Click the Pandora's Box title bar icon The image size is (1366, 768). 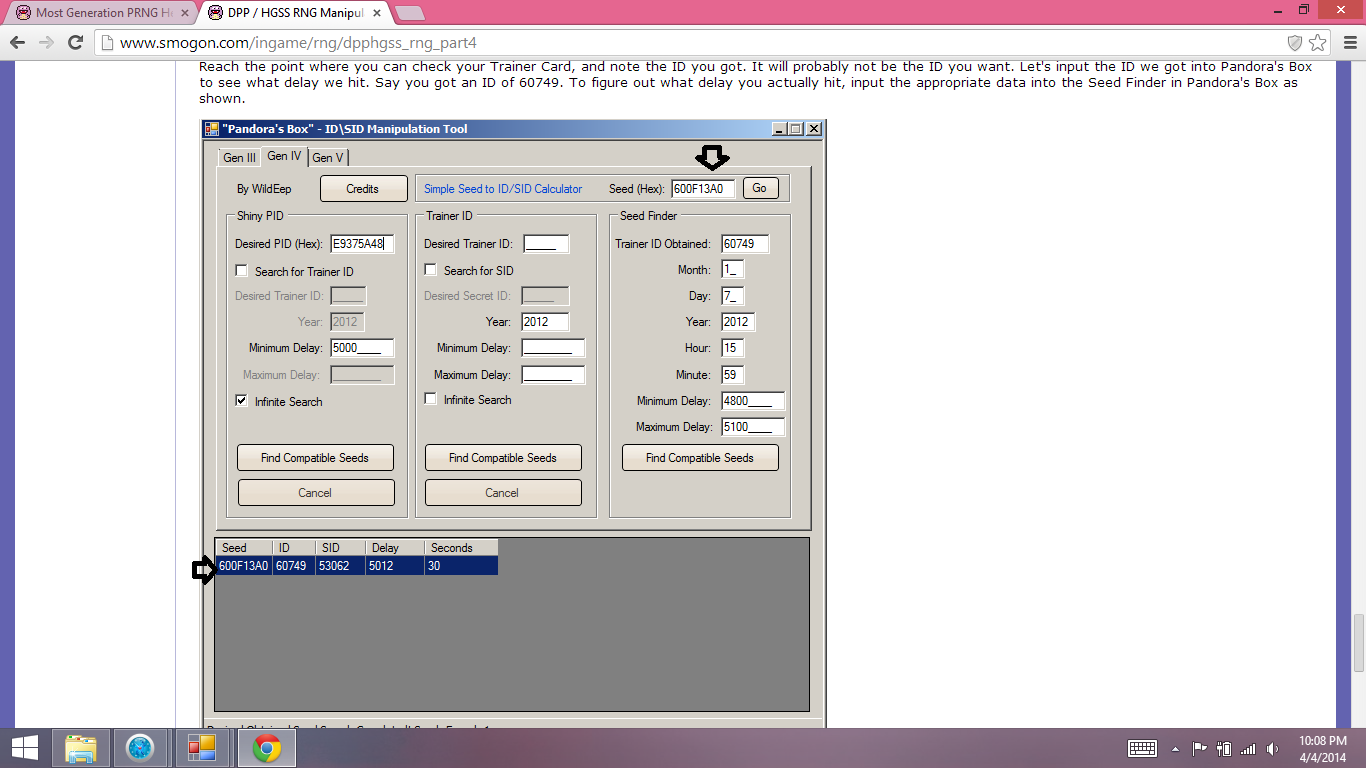tap(211, 129)
